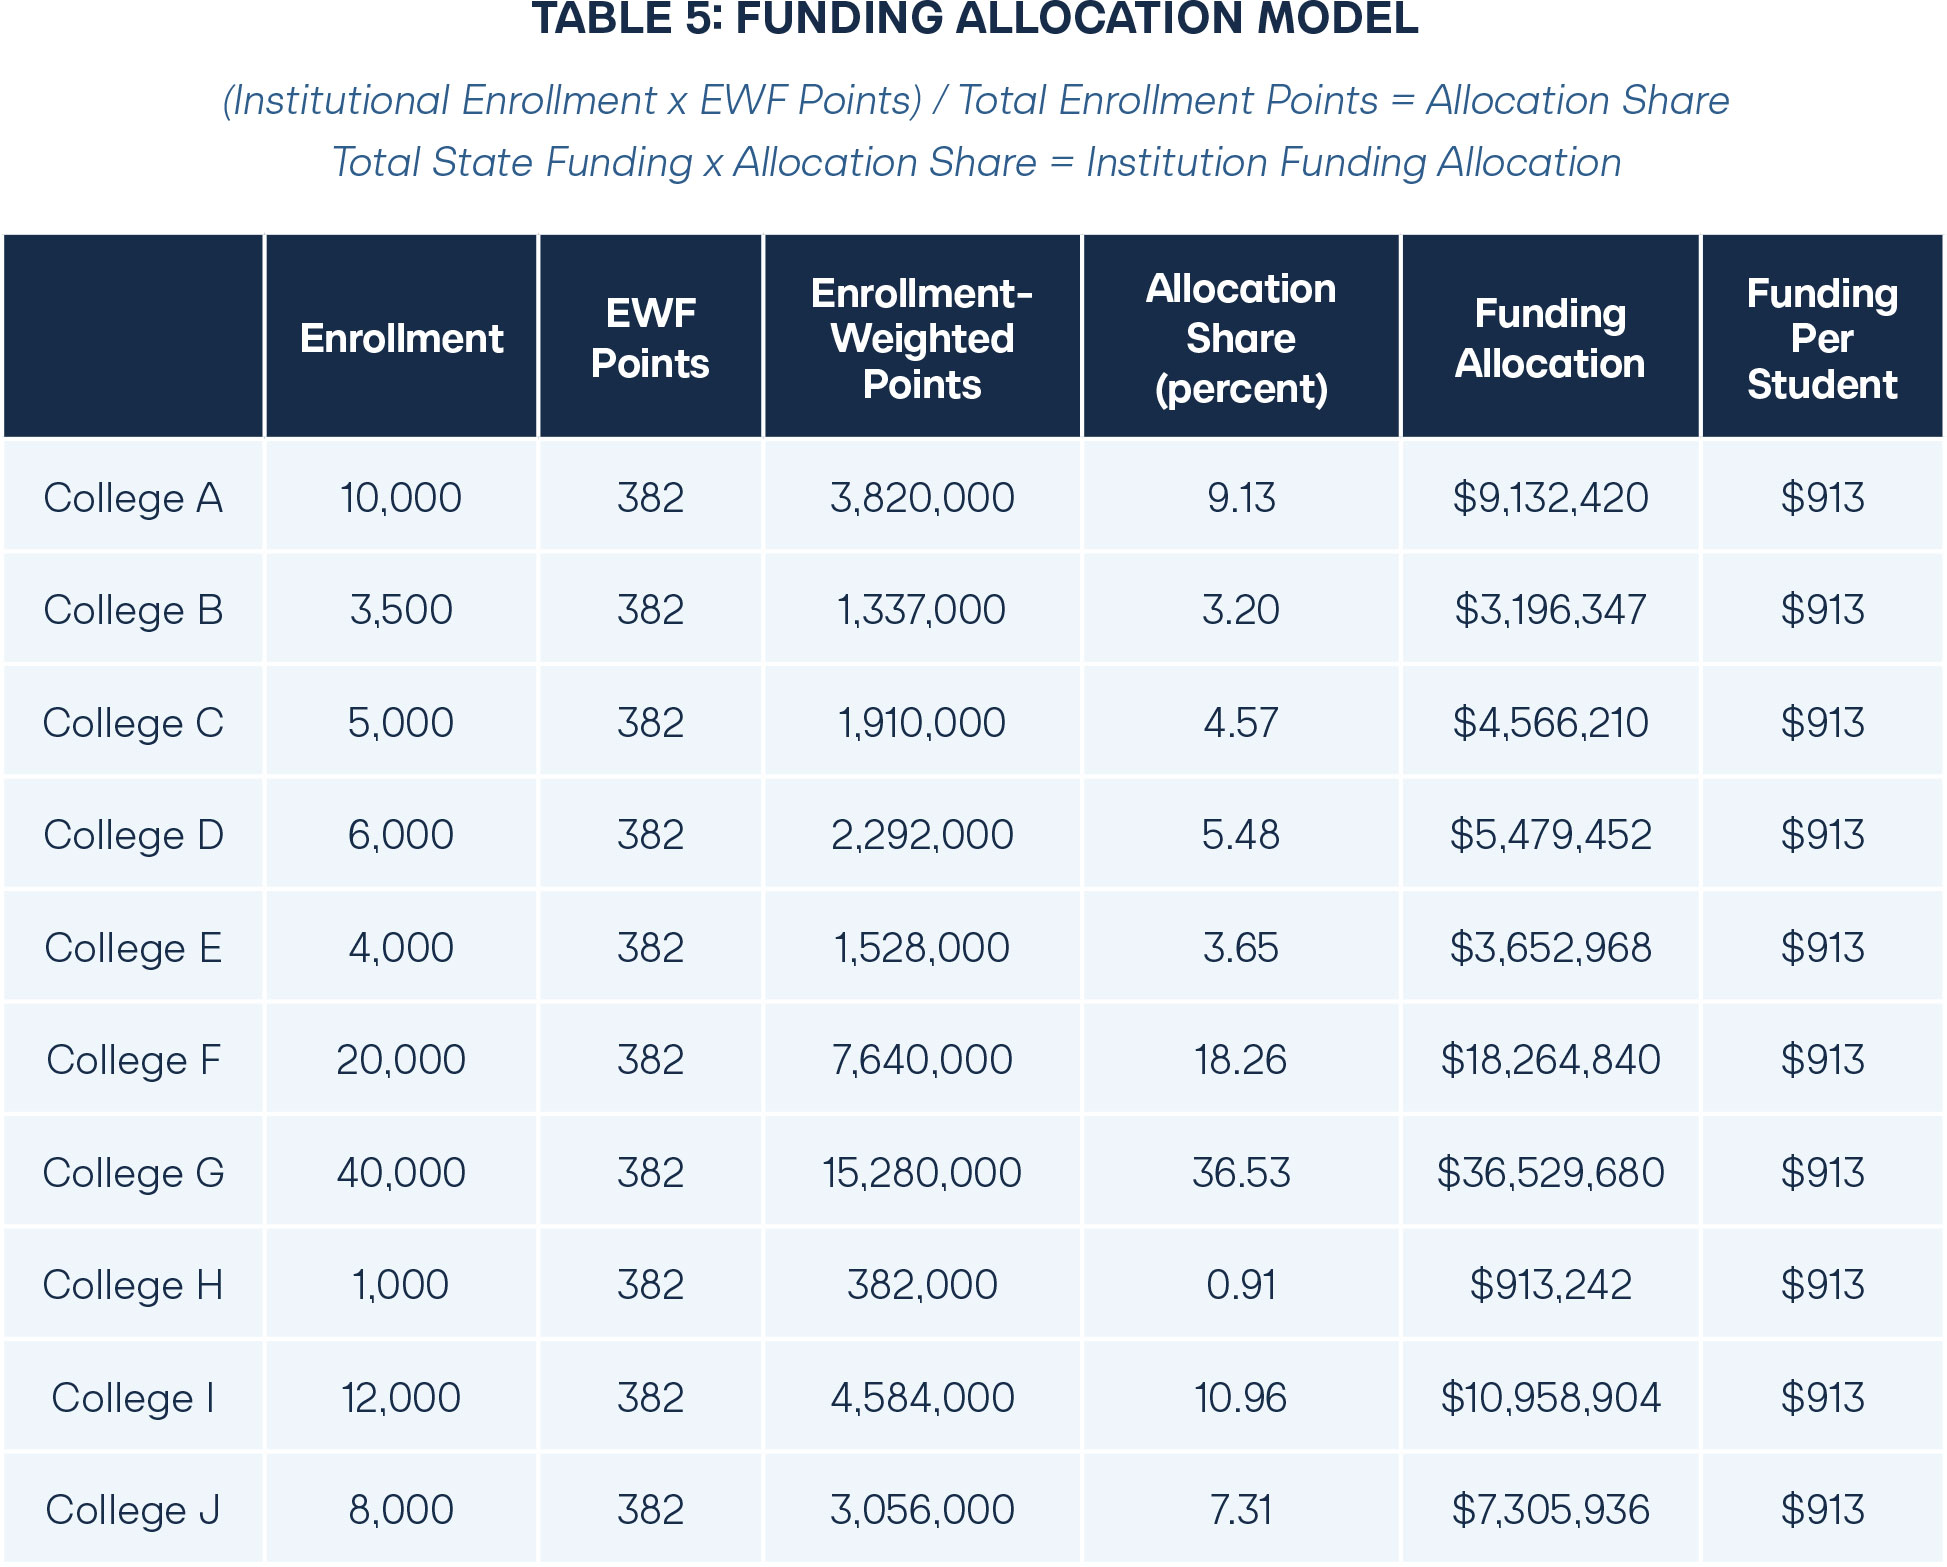Select the $9,132,420 funding allocation cell
The image size is (1947, 1567).
pyautogui.click(x=1549, y=498)
